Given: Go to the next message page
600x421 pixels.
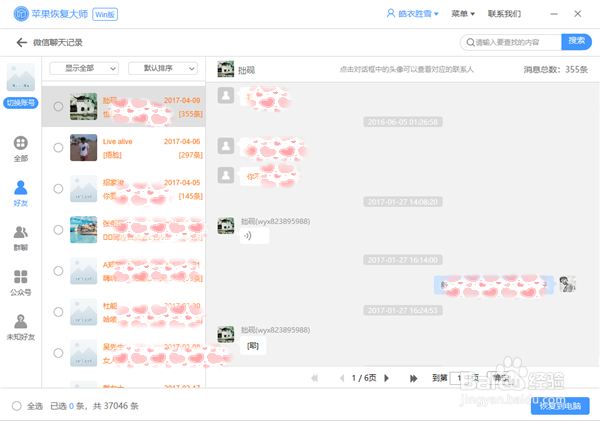Looking at the screenshot, I should (x=386, y=378).
